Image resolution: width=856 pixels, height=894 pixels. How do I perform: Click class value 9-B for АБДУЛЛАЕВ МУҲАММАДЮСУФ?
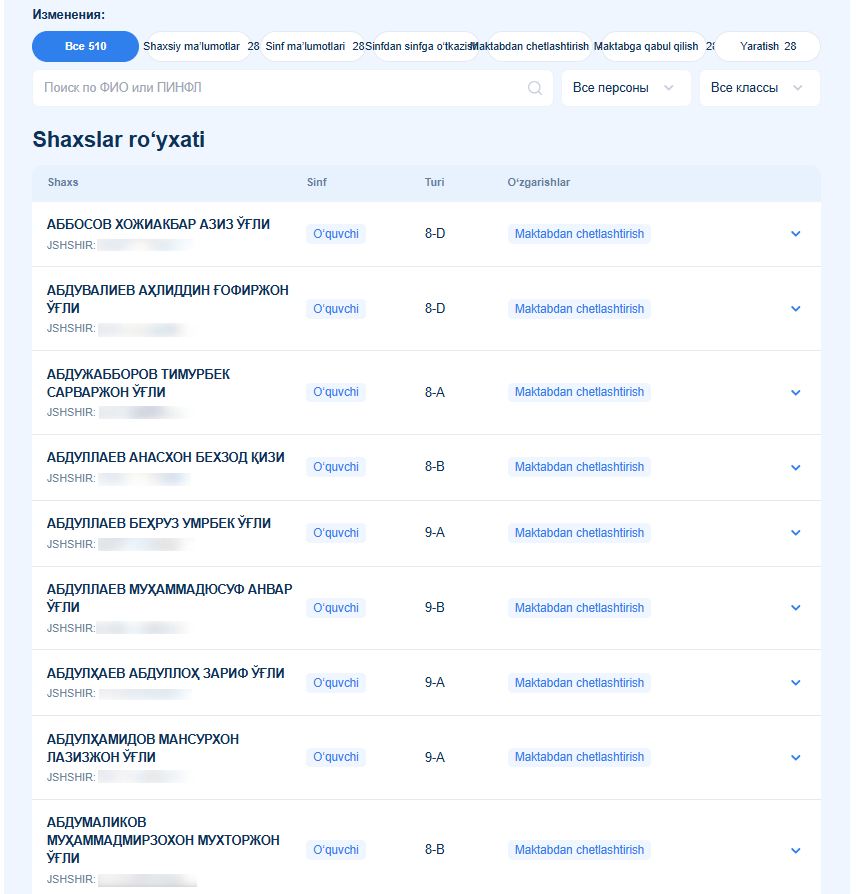(435, 608)
